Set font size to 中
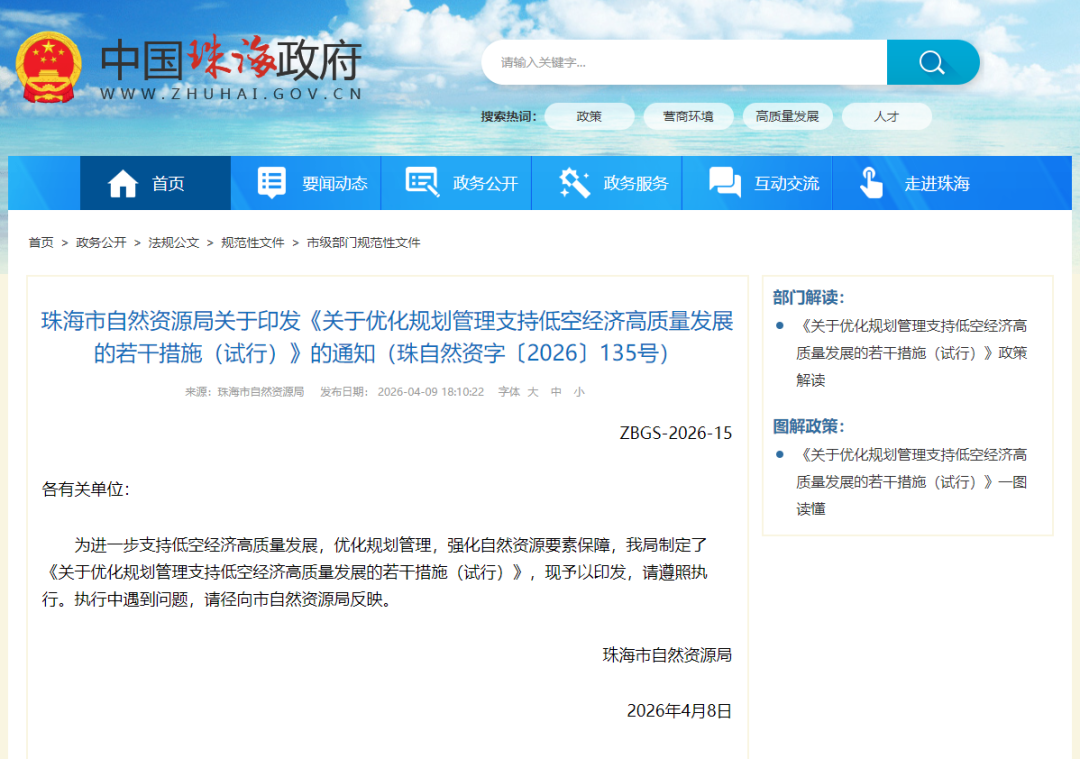Image resolution: width=1080 pixels, height=759 pixels. point(556,392)
